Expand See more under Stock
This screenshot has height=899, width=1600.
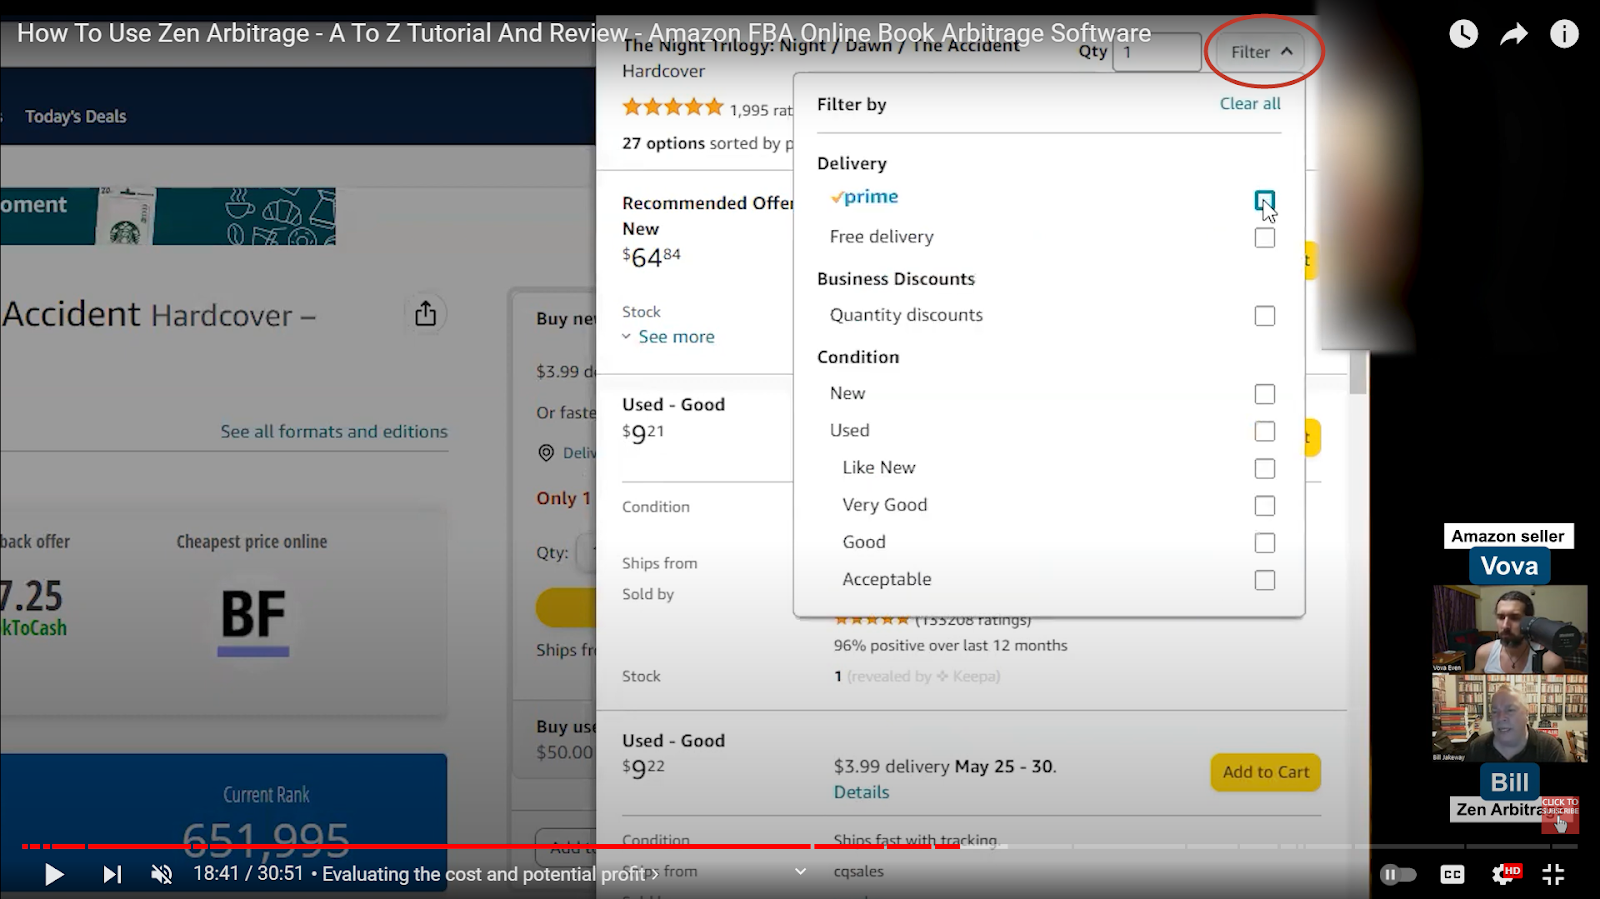(x=676, y=337)
